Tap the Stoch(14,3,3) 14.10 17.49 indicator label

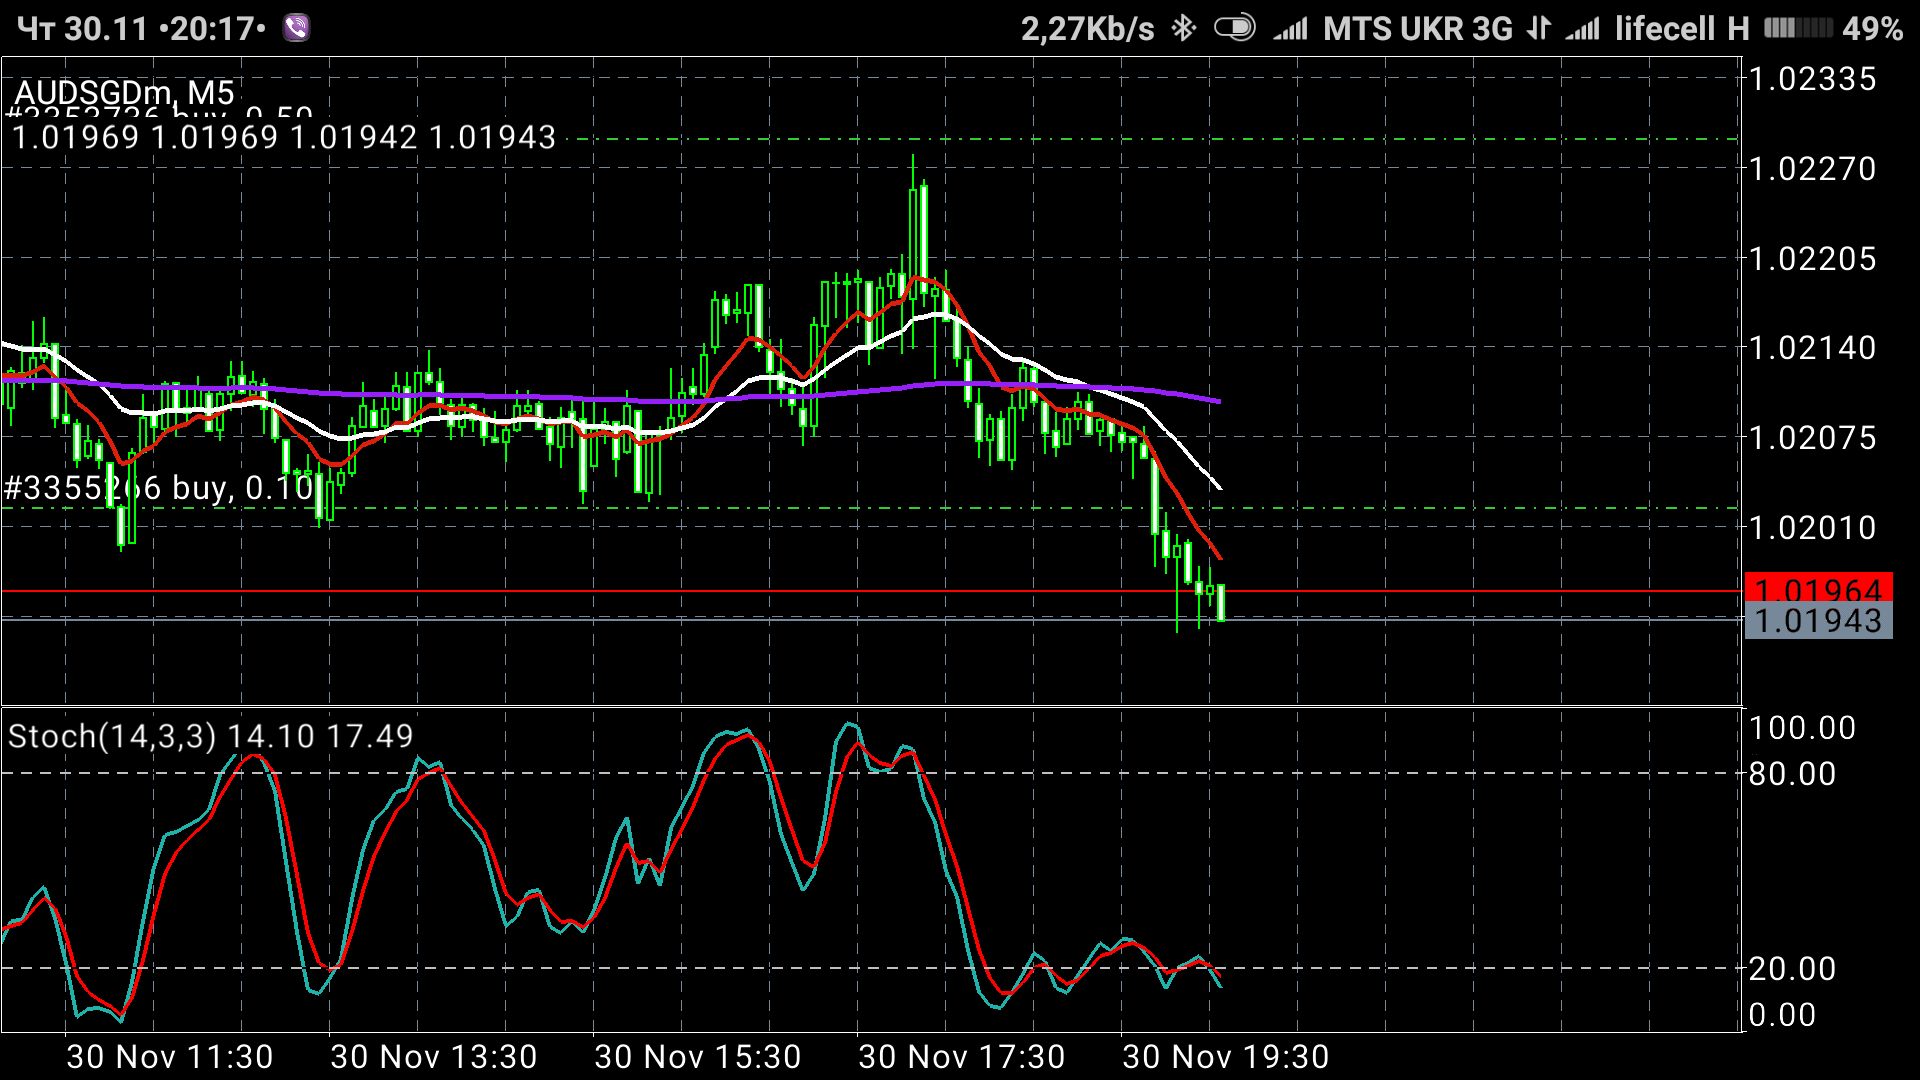pos(211,737)
